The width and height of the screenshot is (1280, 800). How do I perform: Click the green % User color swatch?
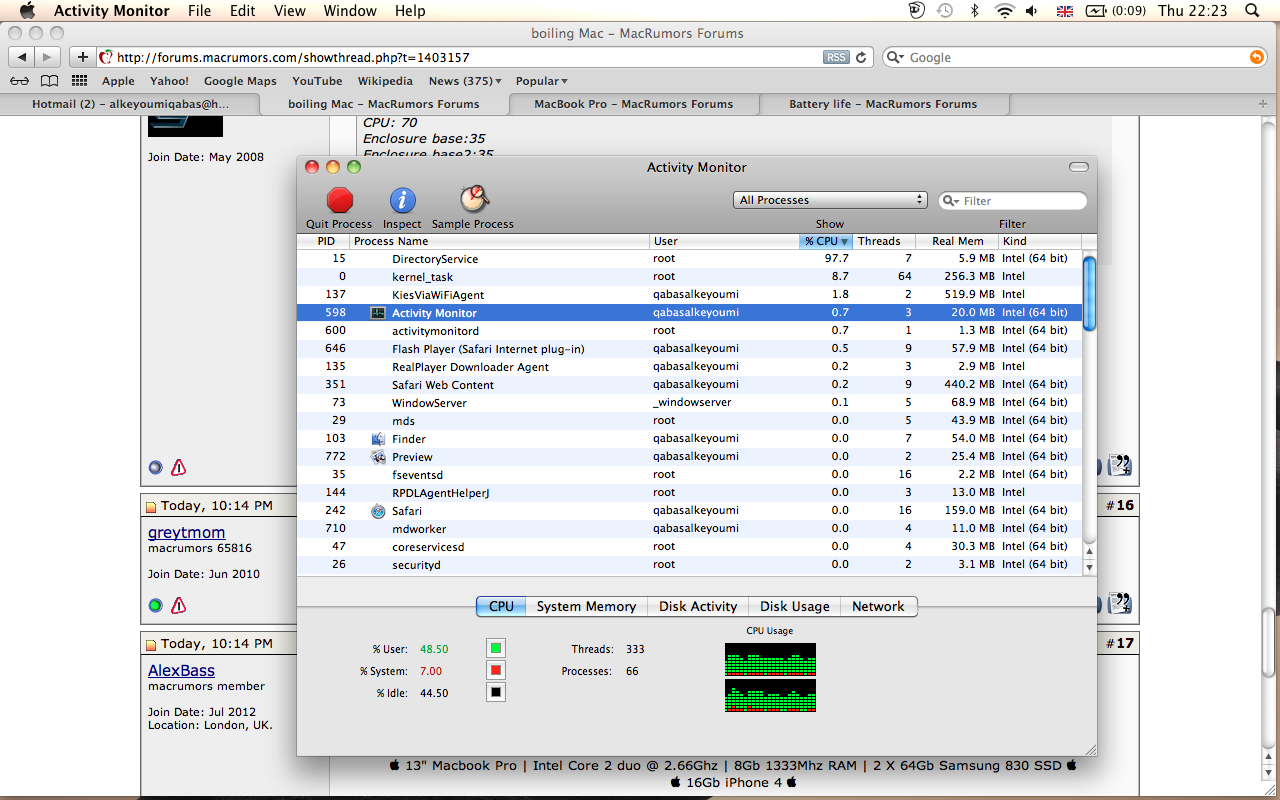pos(496,649)
